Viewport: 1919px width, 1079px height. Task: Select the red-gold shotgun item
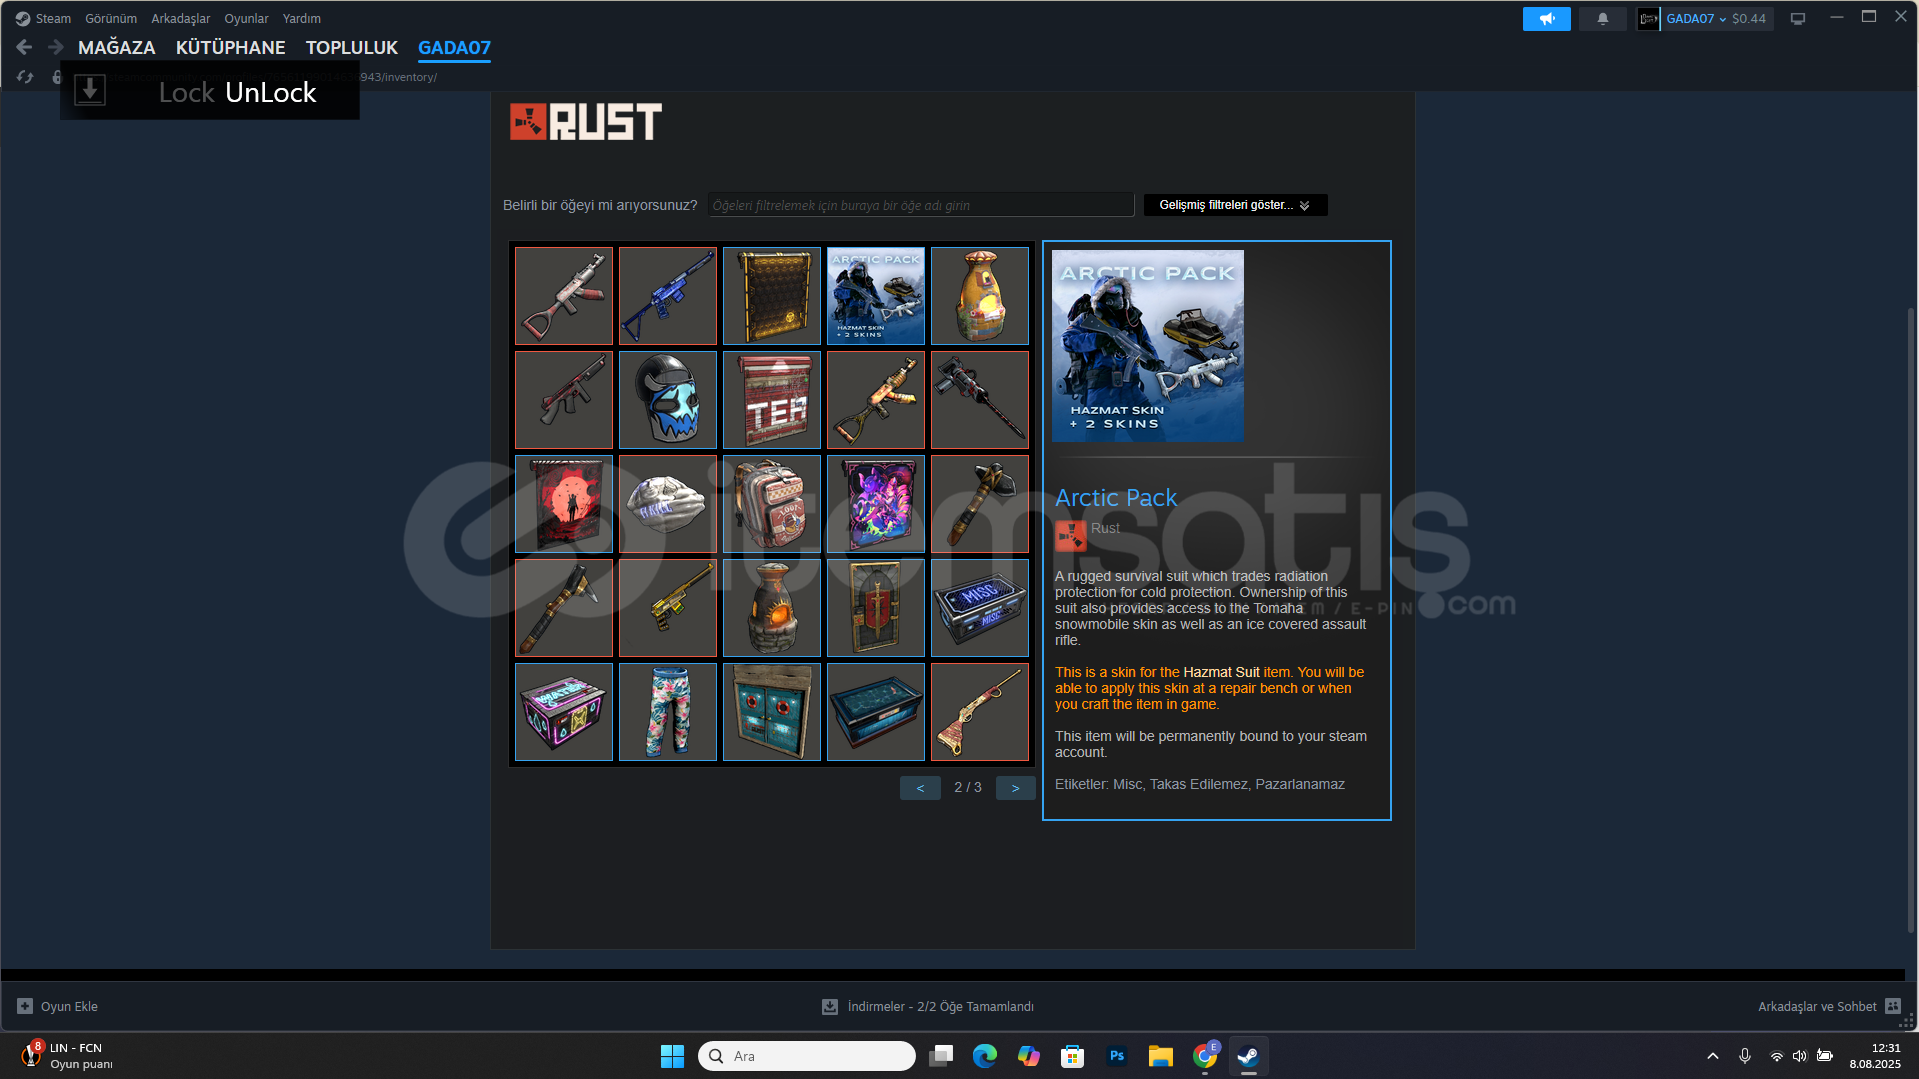(x=980, y=712)
